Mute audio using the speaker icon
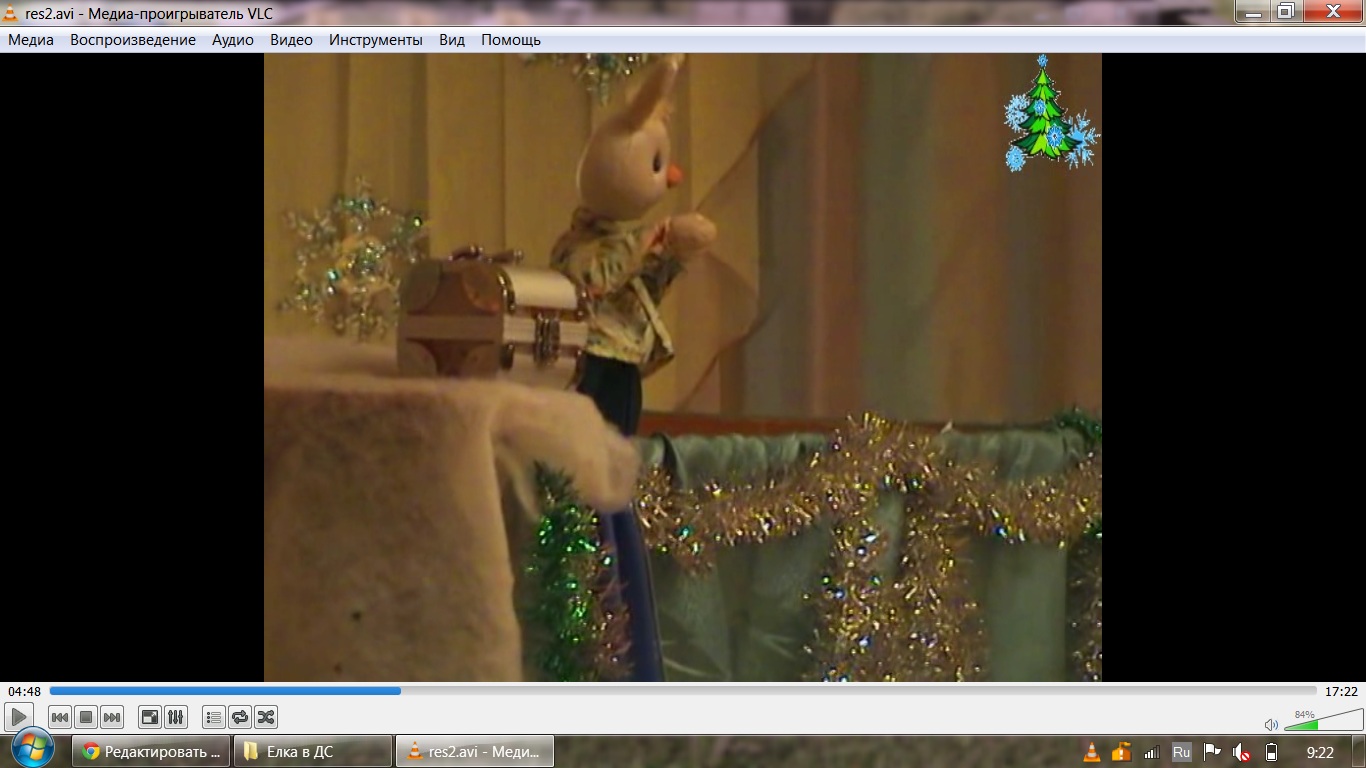Screen dimensions: 1366x768 point(1271,725)
